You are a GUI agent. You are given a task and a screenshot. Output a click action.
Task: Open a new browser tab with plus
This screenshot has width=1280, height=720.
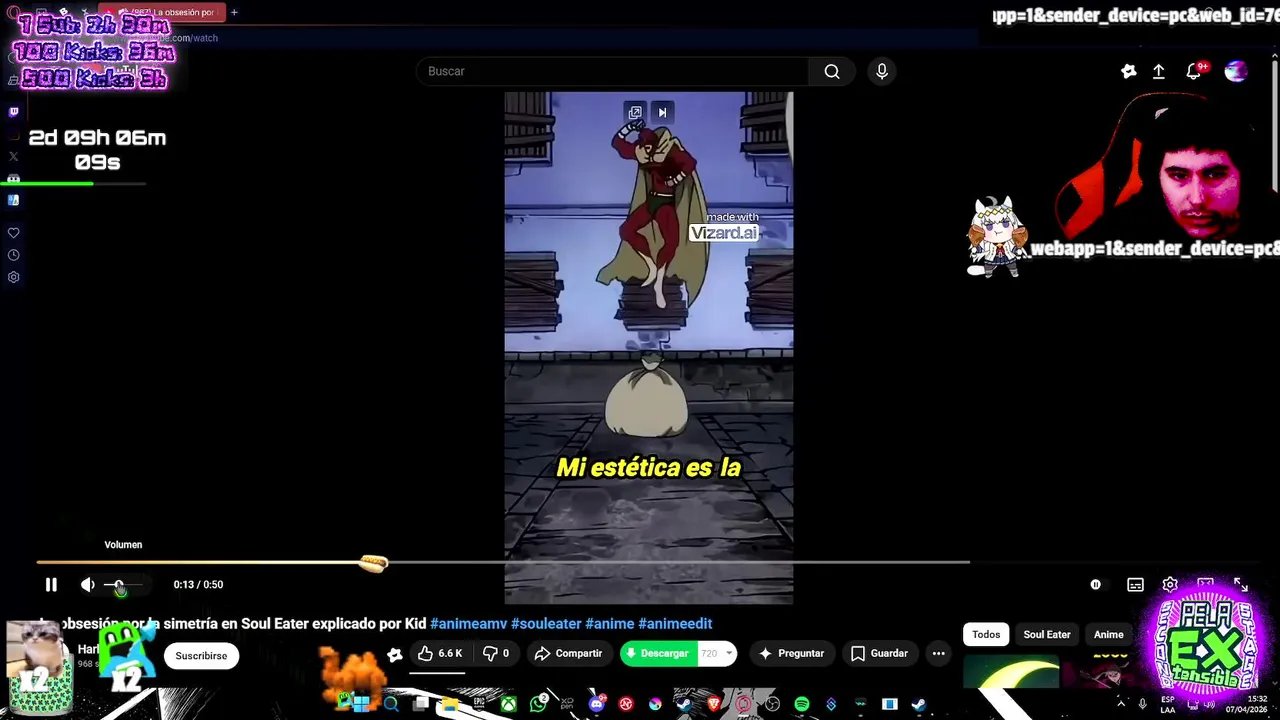click(234, 13)
